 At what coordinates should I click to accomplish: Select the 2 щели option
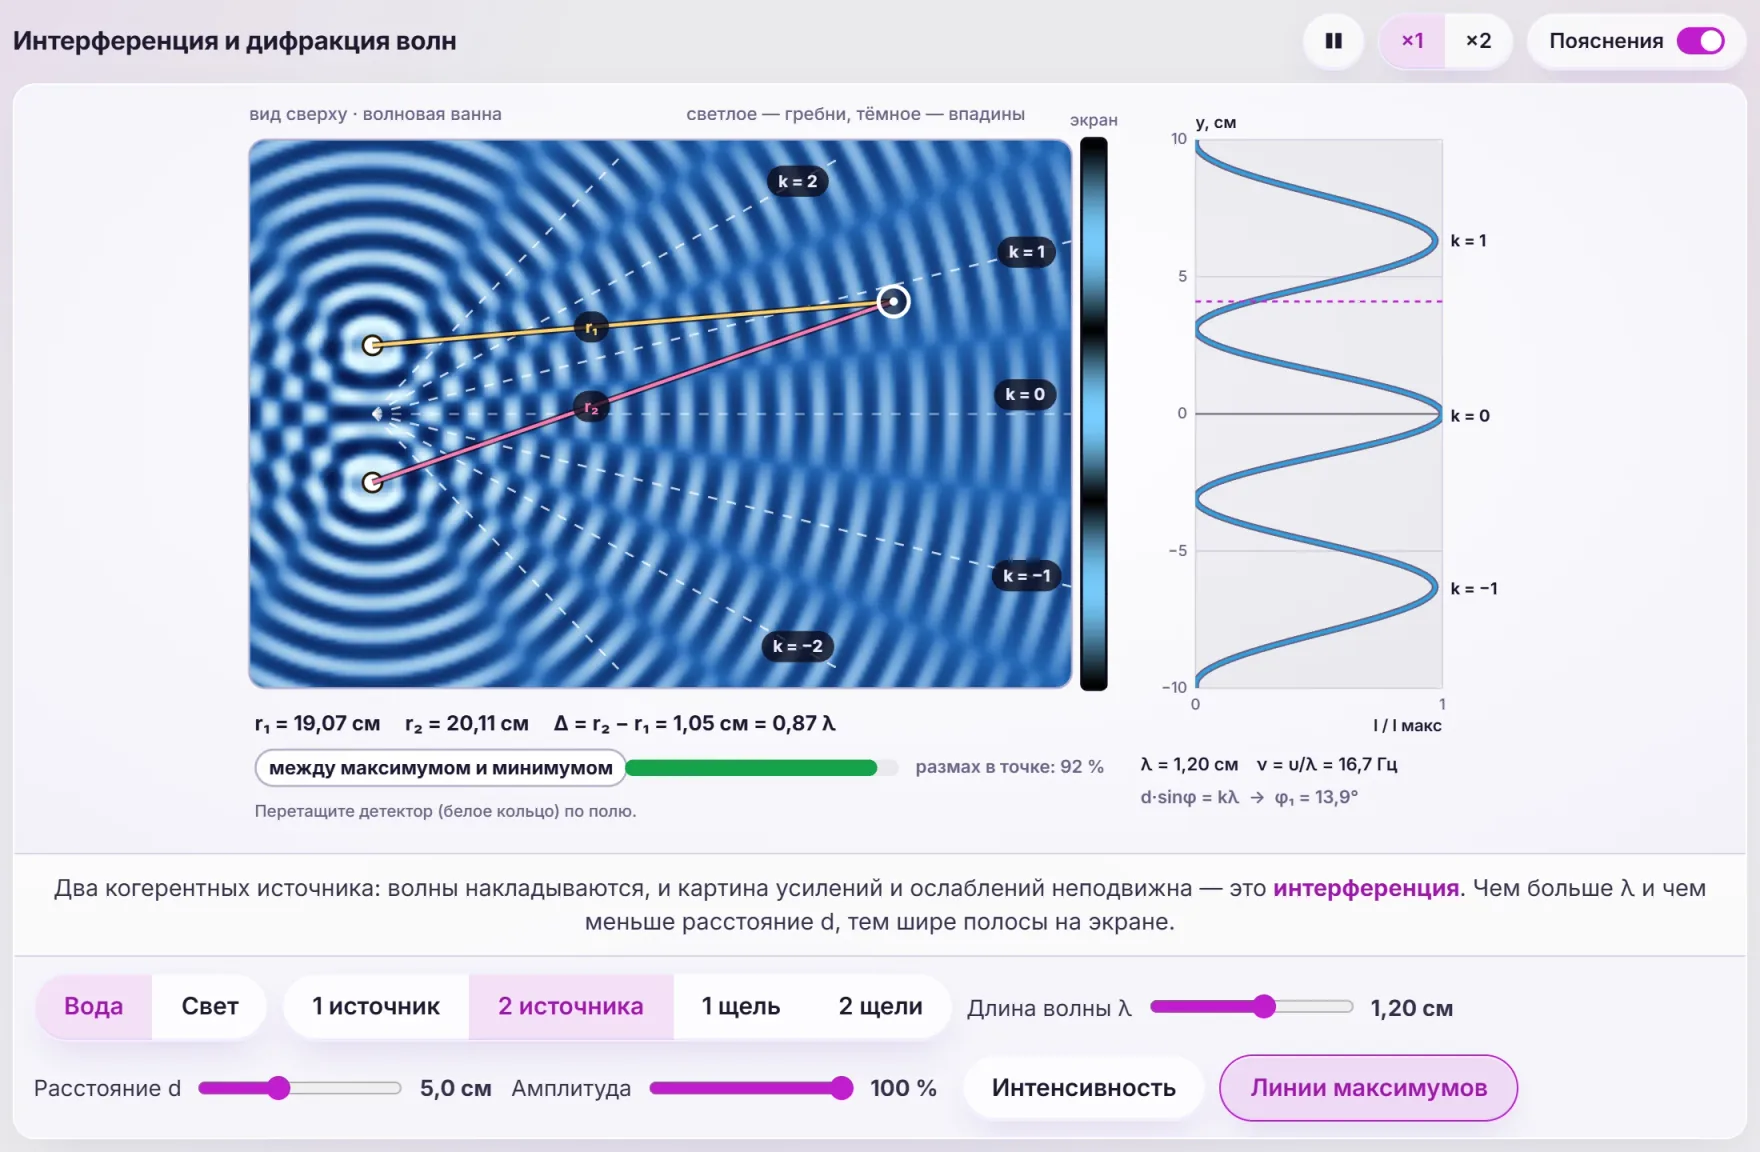pos(880,1006)
